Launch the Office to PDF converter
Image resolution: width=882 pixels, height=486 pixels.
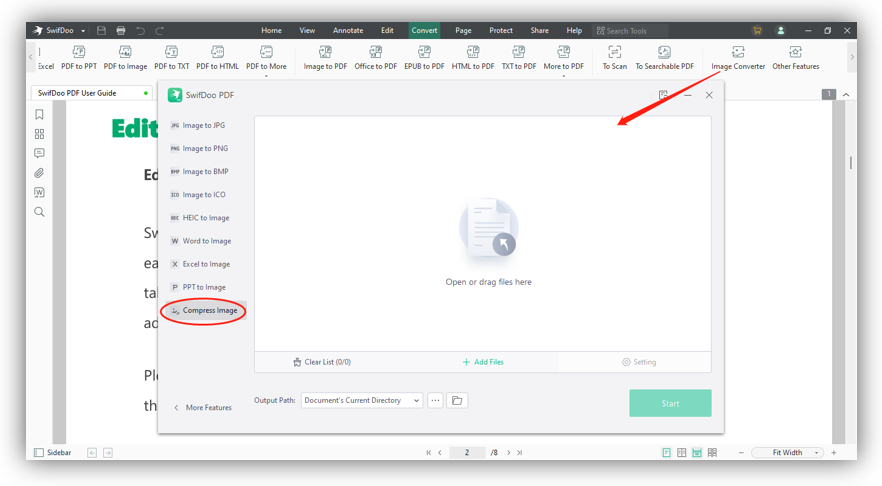tap(376, 58)
